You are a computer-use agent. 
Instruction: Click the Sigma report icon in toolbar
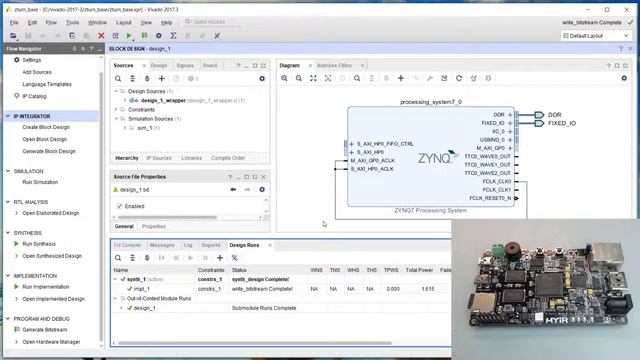click(173, 36)
